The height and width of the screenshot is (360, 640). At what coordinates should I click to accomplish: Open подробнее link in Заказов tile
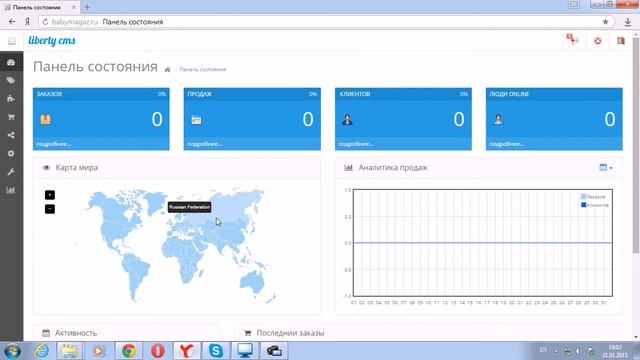coord(54,144)
